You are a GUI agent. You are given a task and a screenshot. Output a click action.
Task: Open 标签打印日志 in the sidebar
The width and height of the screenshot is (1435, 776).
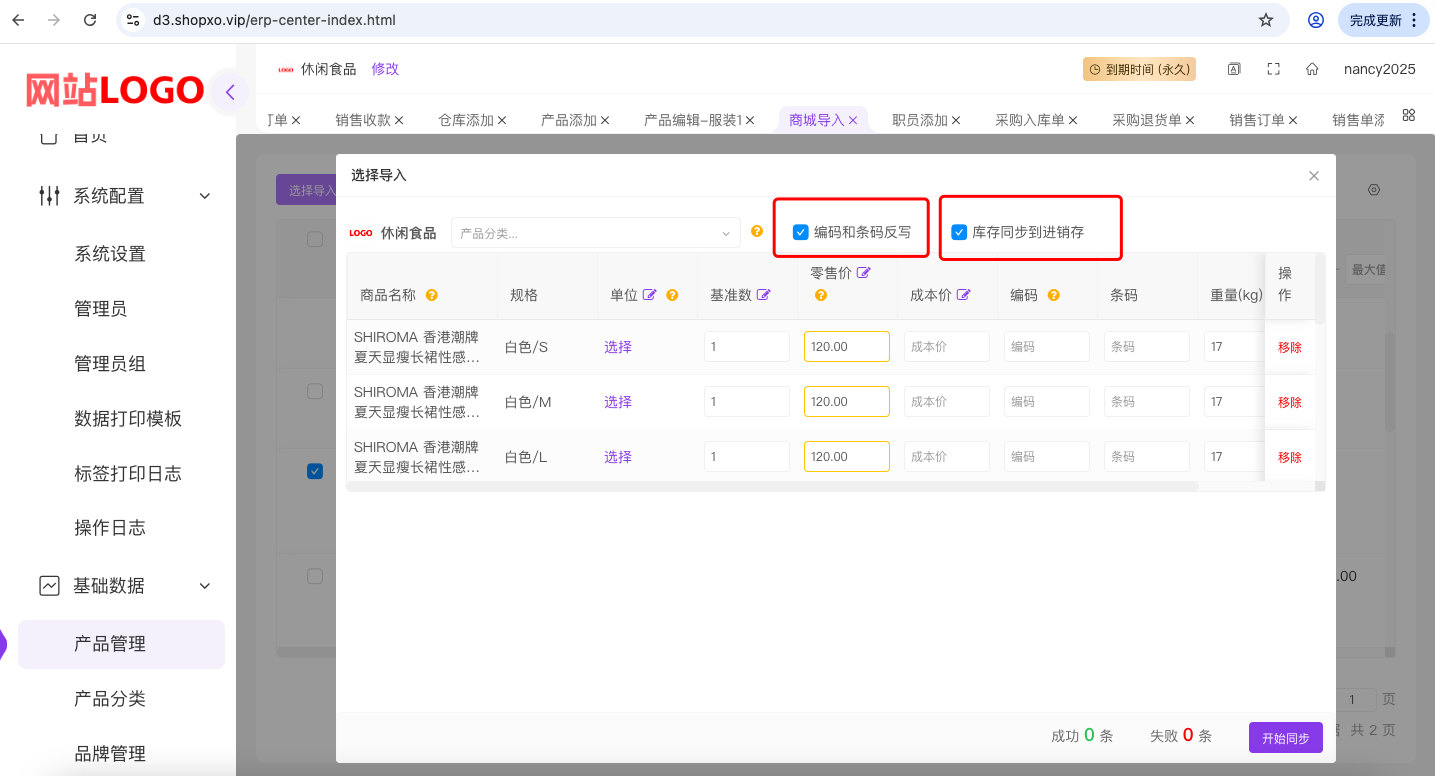coord(128,474)
